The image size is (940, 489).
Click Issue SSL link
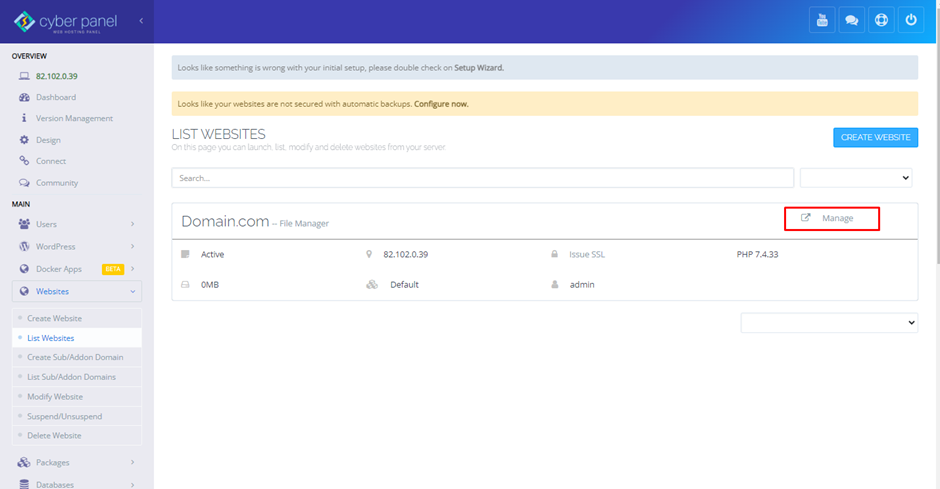tap(587, 254)
